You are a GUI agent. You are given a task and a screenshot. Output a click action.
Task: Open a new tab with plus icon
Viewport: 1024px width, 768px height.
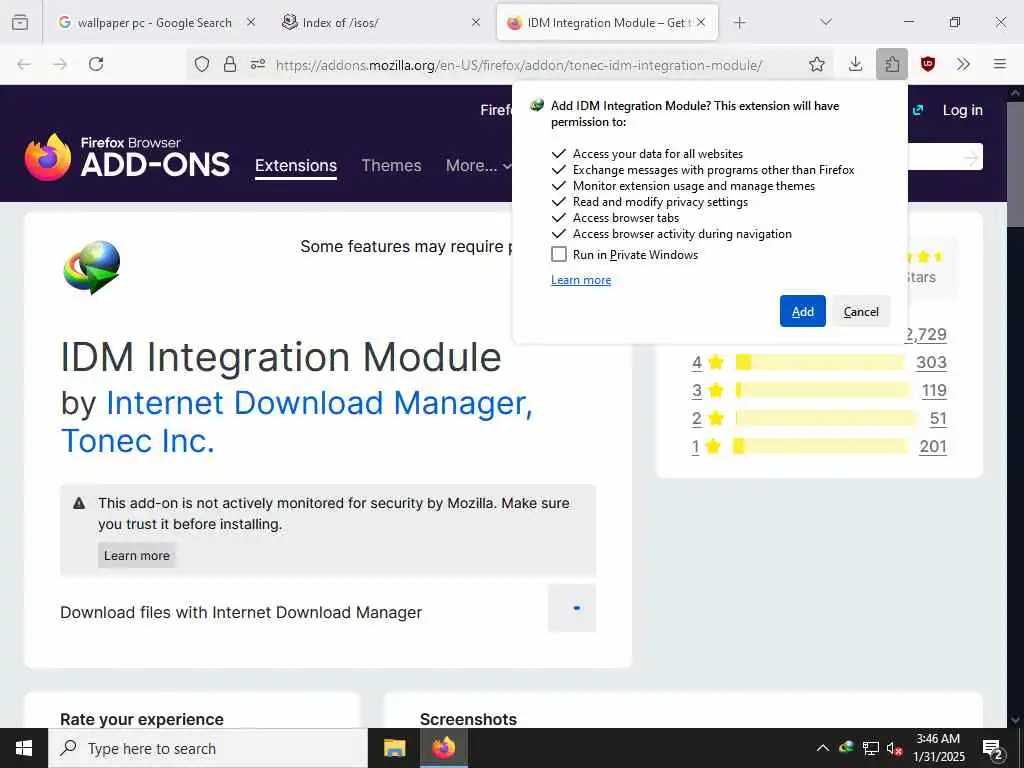[x=739, y=23]
